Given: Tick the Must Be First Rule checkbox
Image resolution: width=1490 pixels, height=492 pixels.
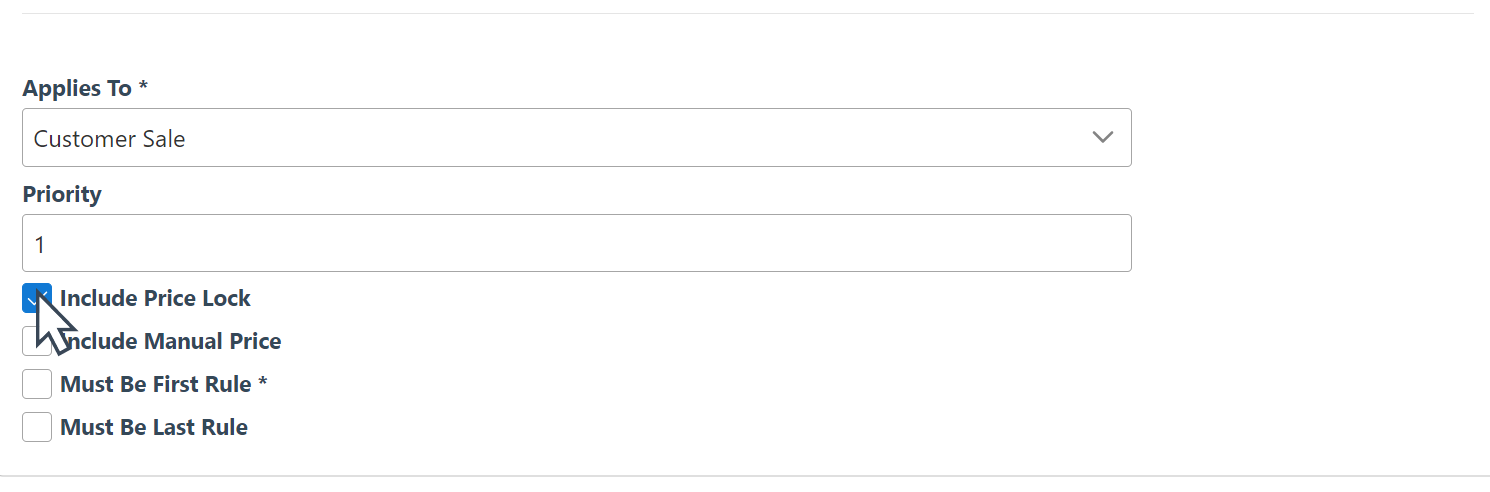Looking at the screenshot, I should [x=37, y=384].
